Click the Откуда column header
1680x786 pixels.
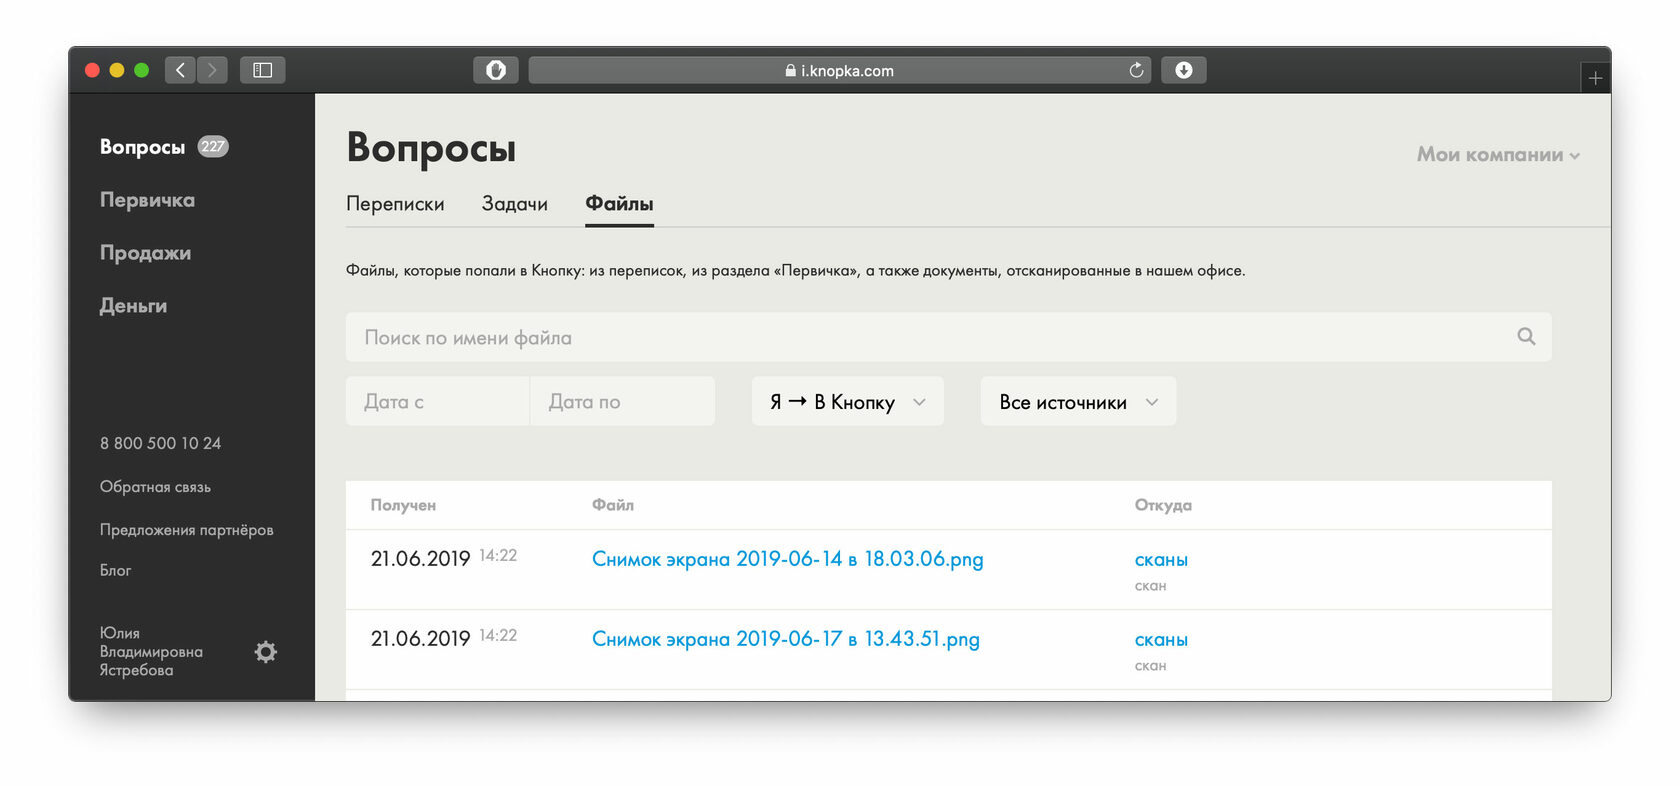point(1163,505)
